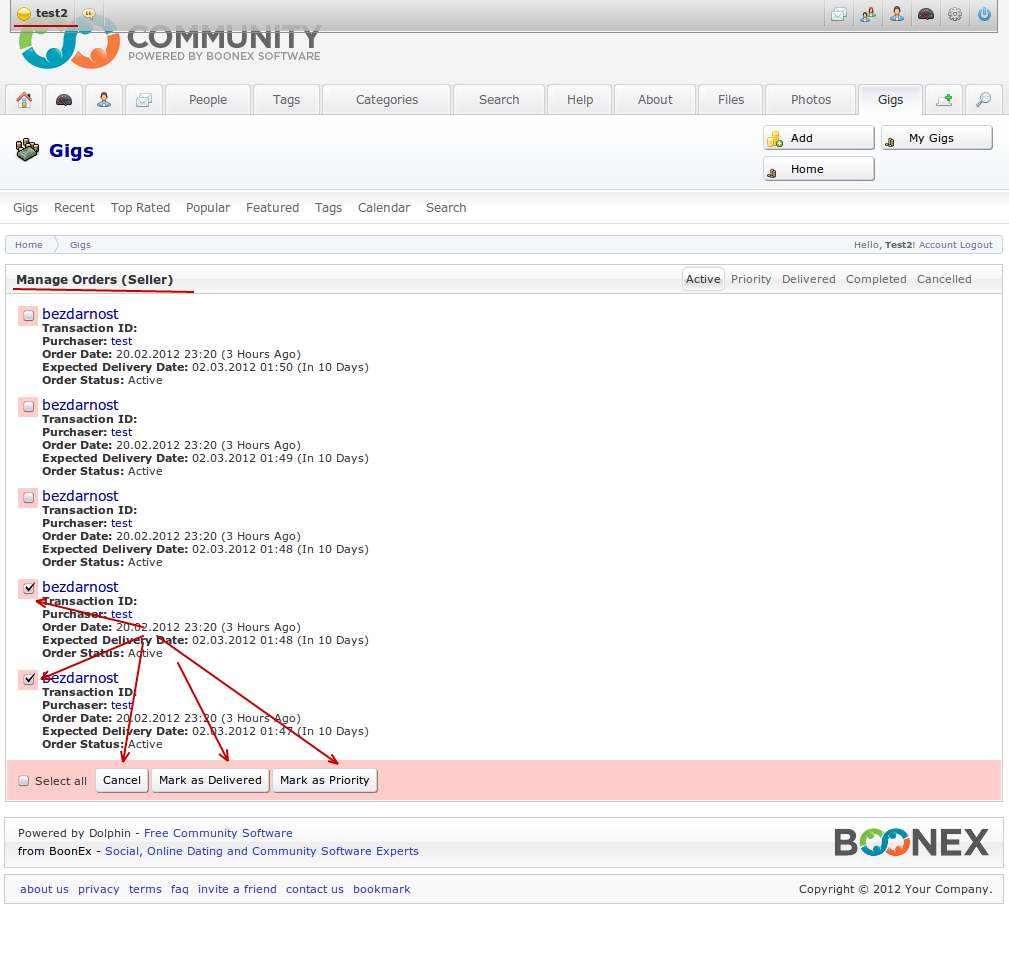Go to home via house icon tab
The height and width of the screenshot is (954, 1009).
point(24,100)
